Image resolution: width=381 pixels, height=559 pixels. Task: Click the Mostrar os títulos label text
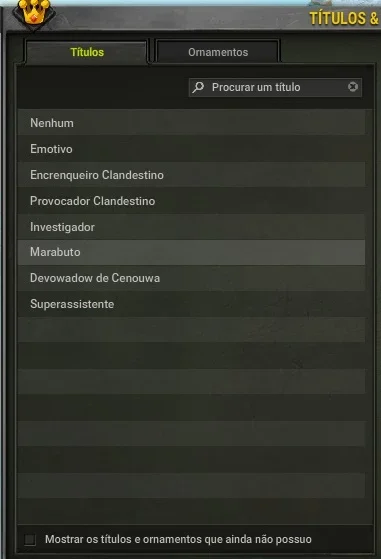click(x=178, y=539)
